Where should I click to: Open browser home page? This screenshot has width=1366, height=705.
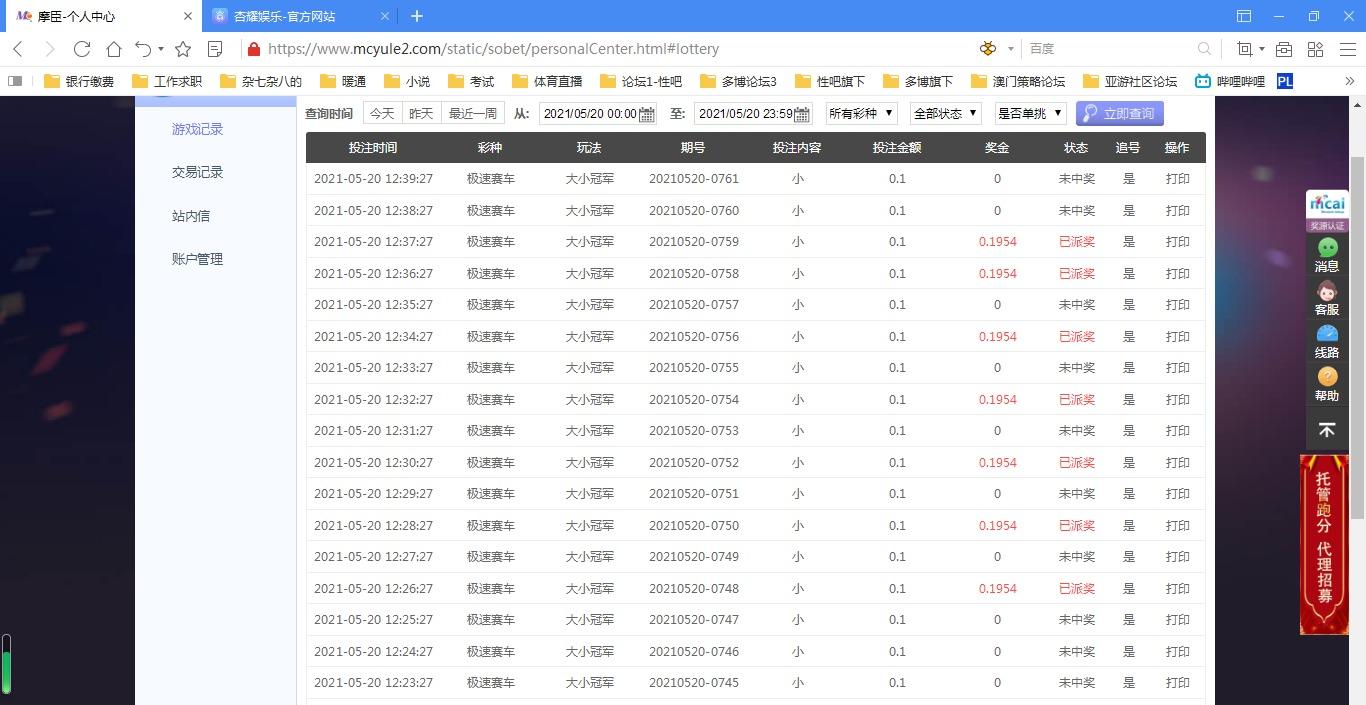[x=114, y=49]
